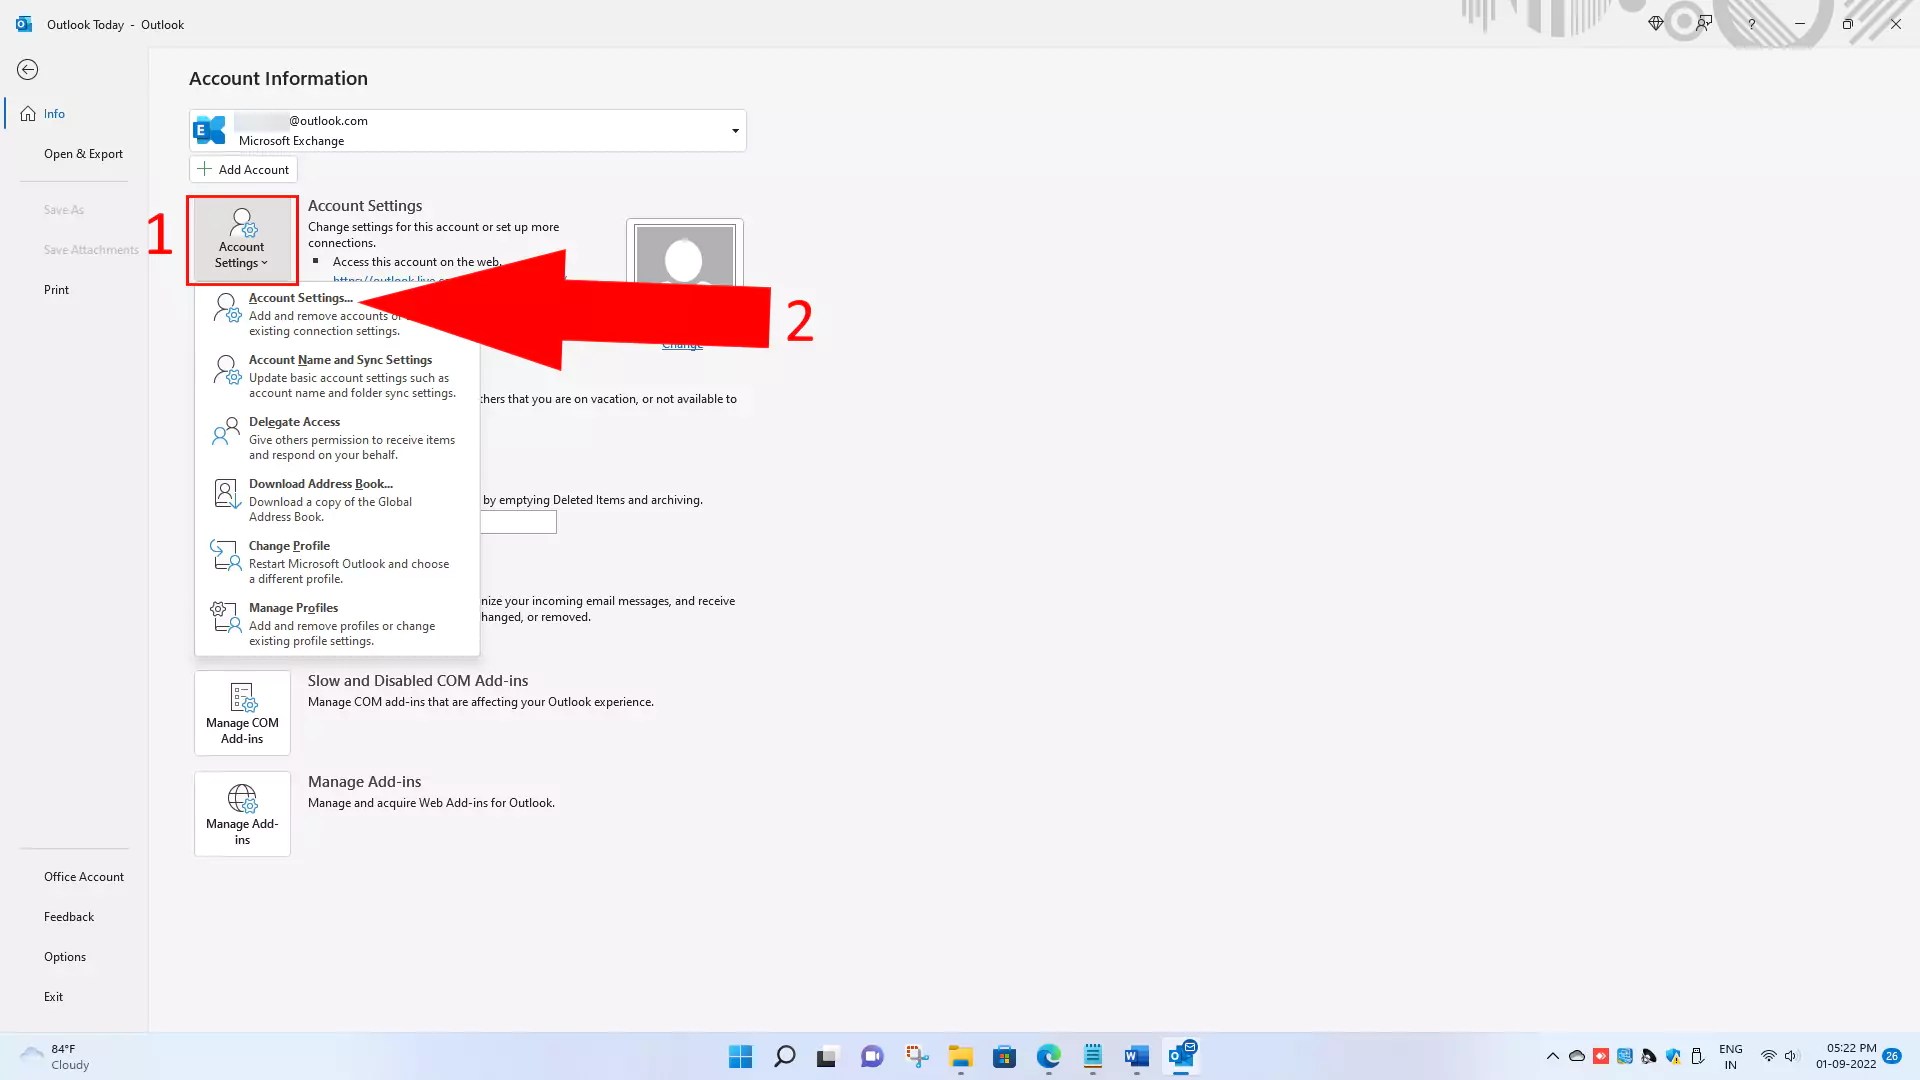This screenshot has height=1080, width=1920.
Task: Open the account selection dropdown arrow
Action: pyautogui.click(x=734, y=130)
